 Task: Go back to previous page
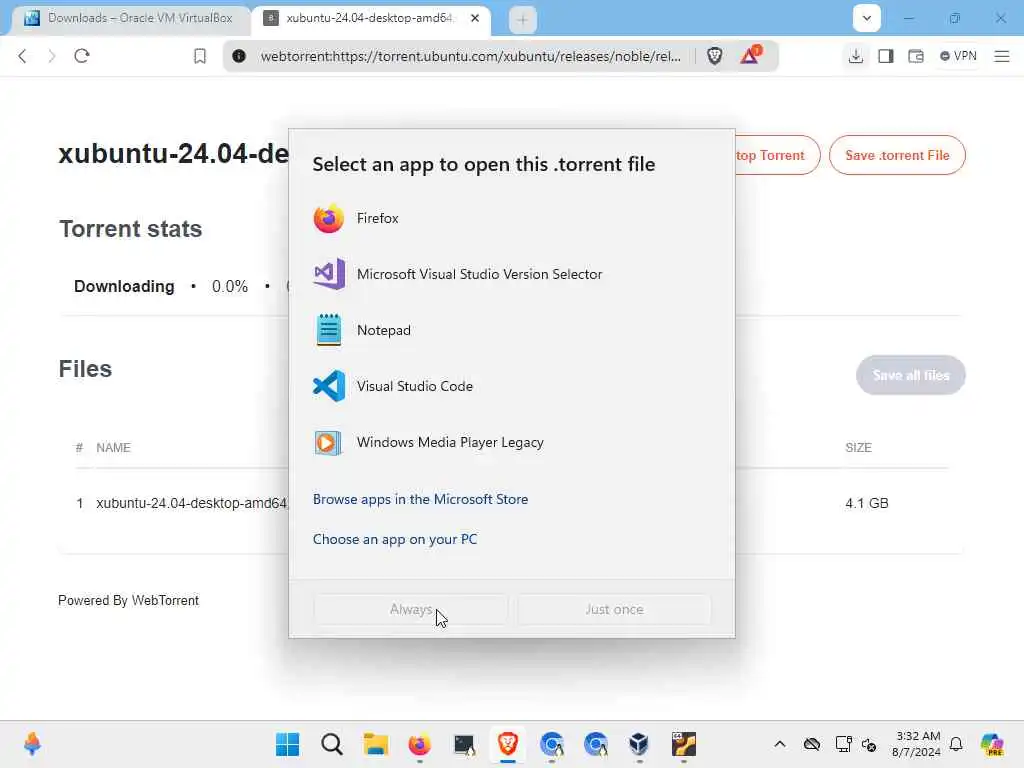[x=23, y=56]
